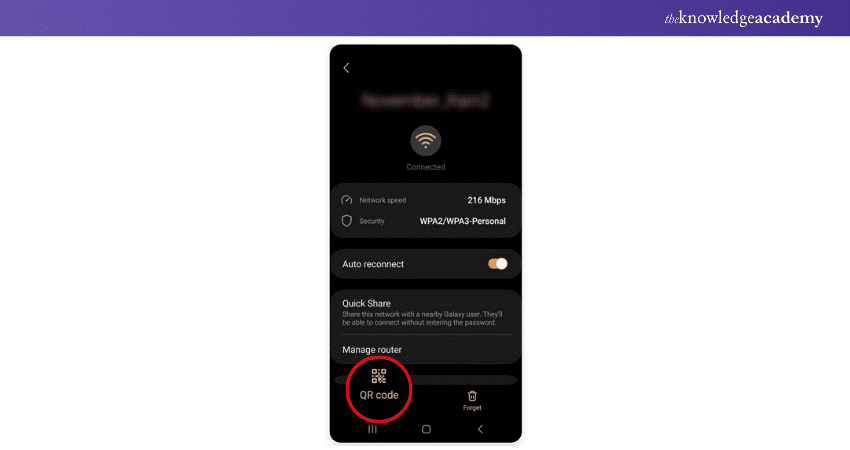
Task: Tap the navigation bar back chevron
Action: (x=480, y=429)
